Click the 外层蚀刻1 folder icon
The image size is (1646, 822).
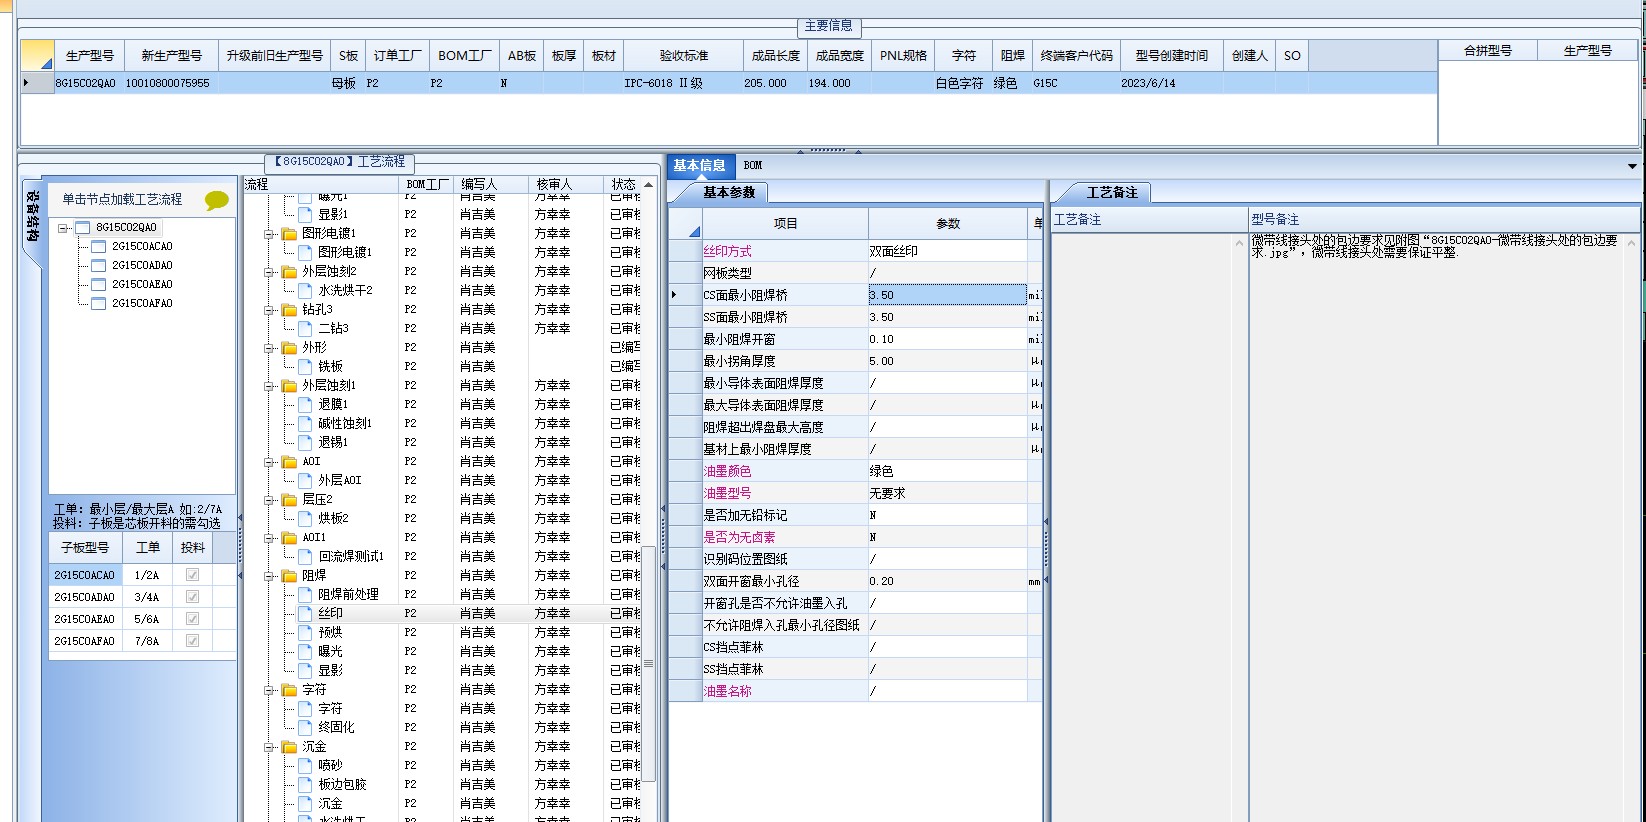290,386
